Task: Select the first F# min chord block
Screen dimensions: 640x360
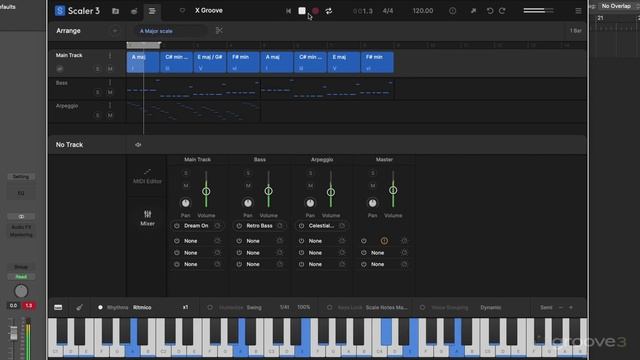Action: click(243, 62)
